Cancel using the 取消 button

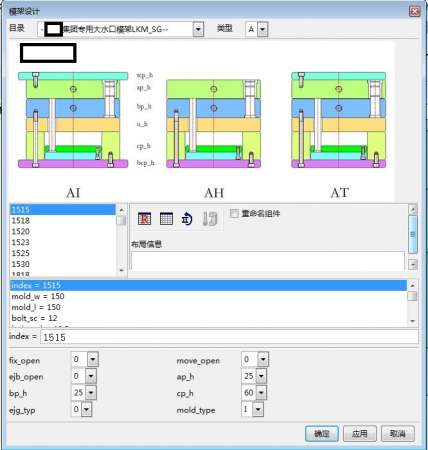(398, 434)
